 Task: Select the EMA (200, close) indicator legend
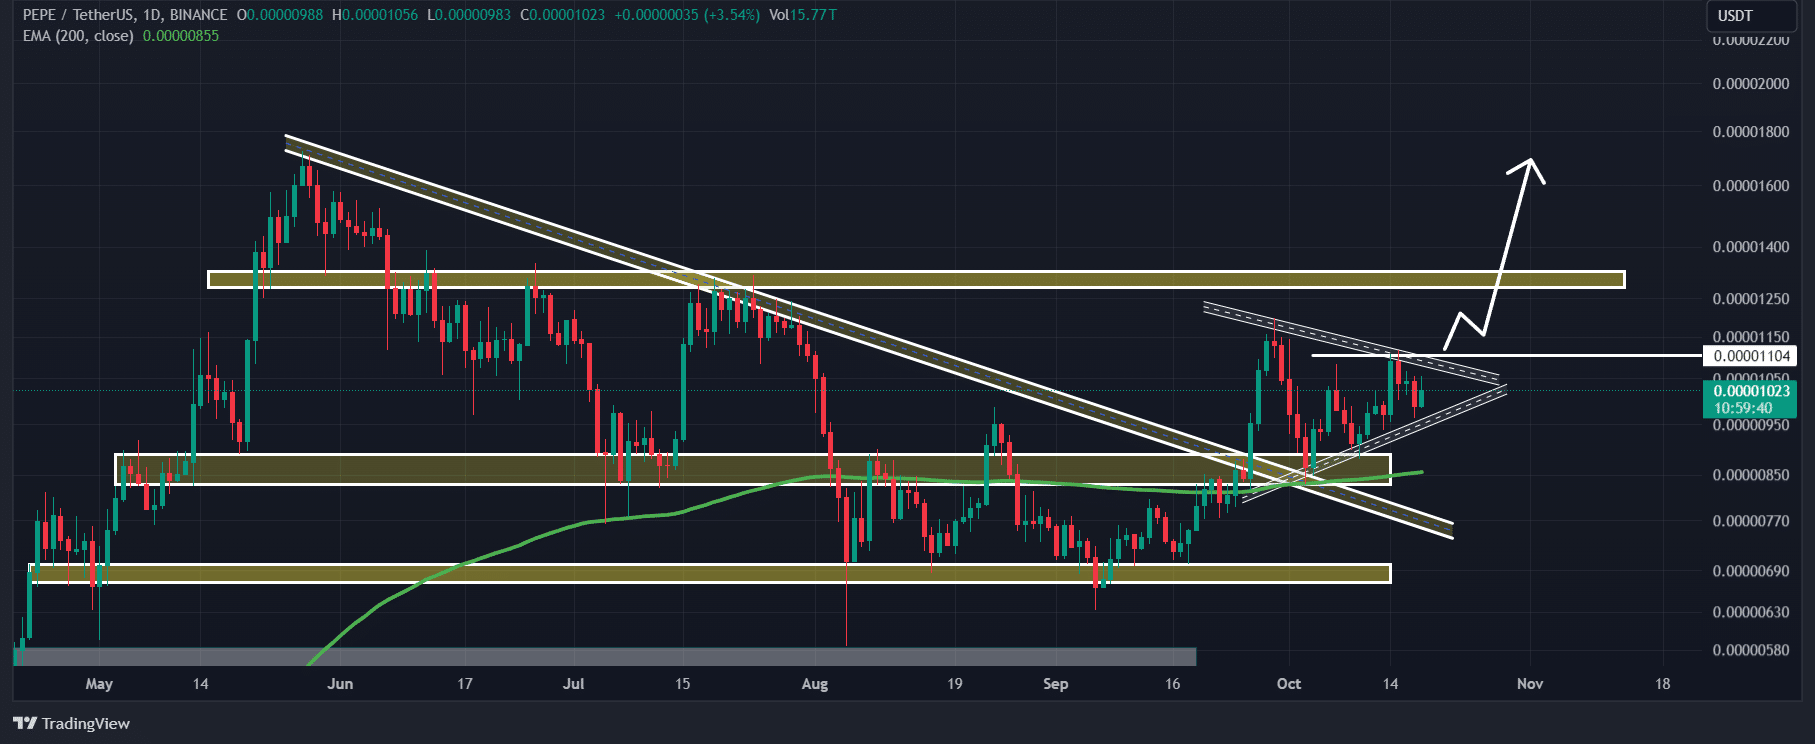(78, 36)
